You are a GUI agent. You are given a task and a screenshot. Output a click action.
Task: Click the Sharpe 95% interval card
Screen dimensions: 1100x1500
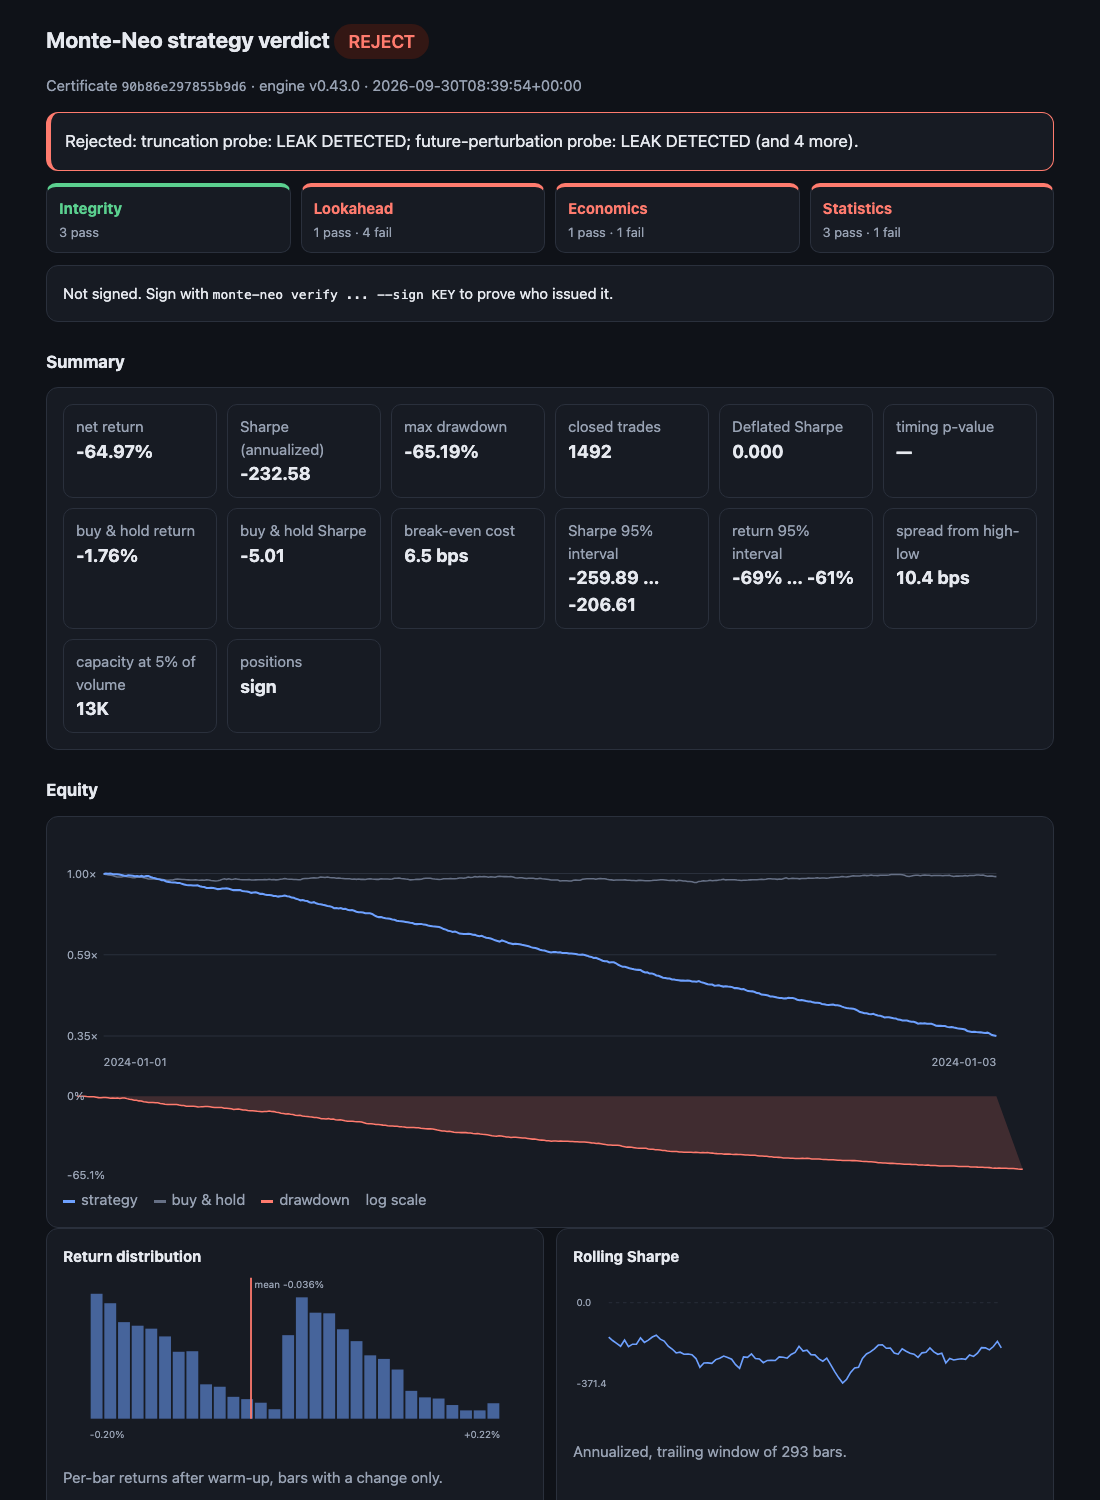click(x=632, y=568)
